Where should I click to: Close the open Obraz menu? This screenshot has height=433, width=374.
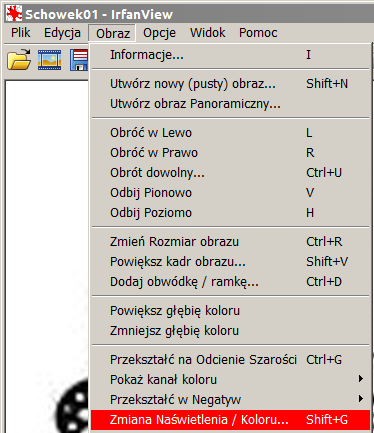coord(113,33)
